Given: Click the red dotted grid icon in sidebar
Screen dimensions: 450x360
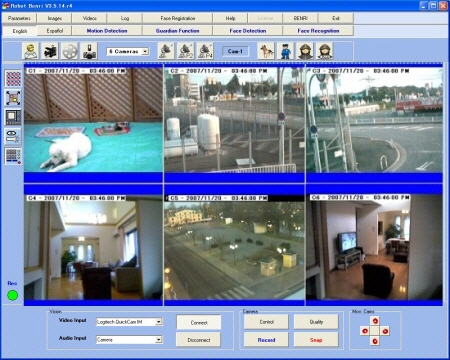Looking at the screenshot, I should tap(13, 79).
